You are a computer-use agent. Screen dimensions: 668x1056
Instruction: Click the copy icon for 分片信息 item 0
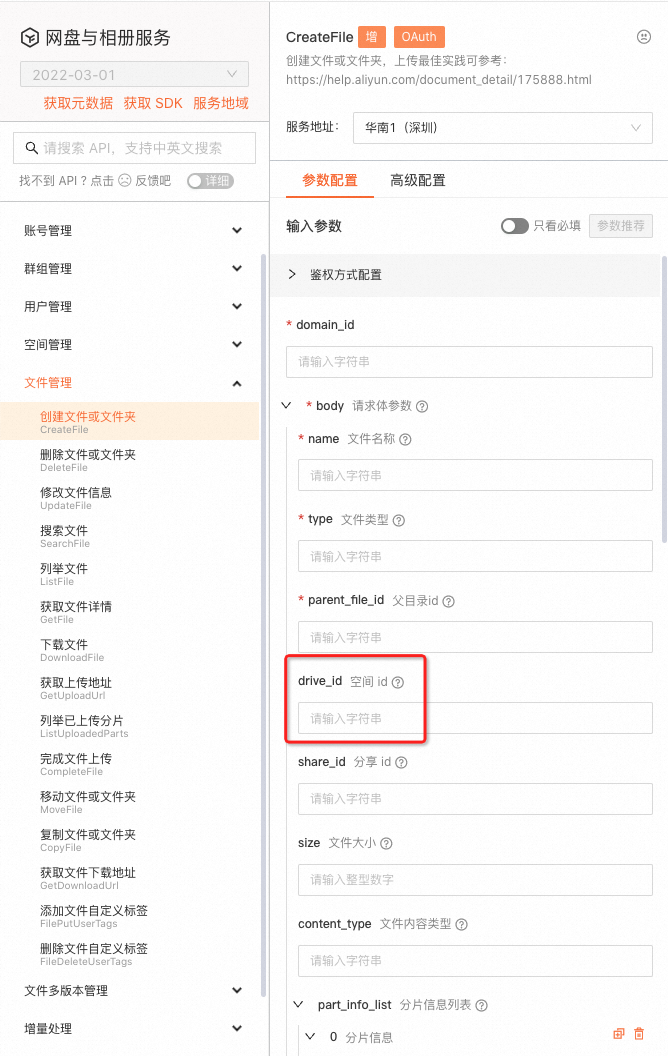tap(619, 1034)
